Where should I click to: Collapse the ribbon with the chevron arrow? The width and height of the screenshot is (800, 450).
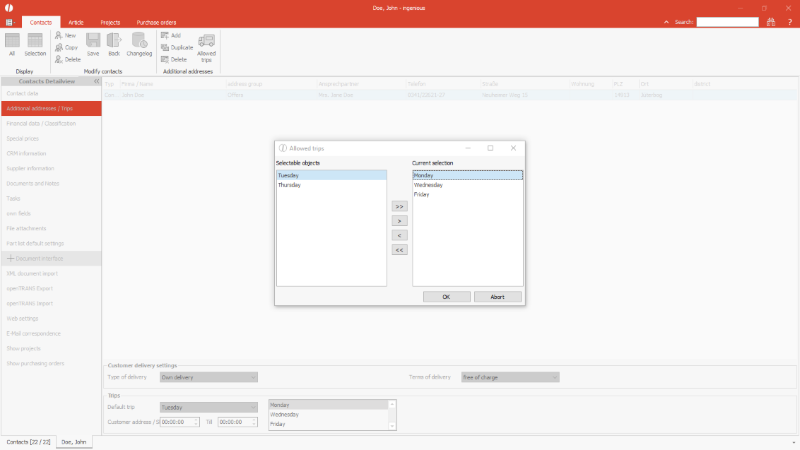[x=667, y=21]
